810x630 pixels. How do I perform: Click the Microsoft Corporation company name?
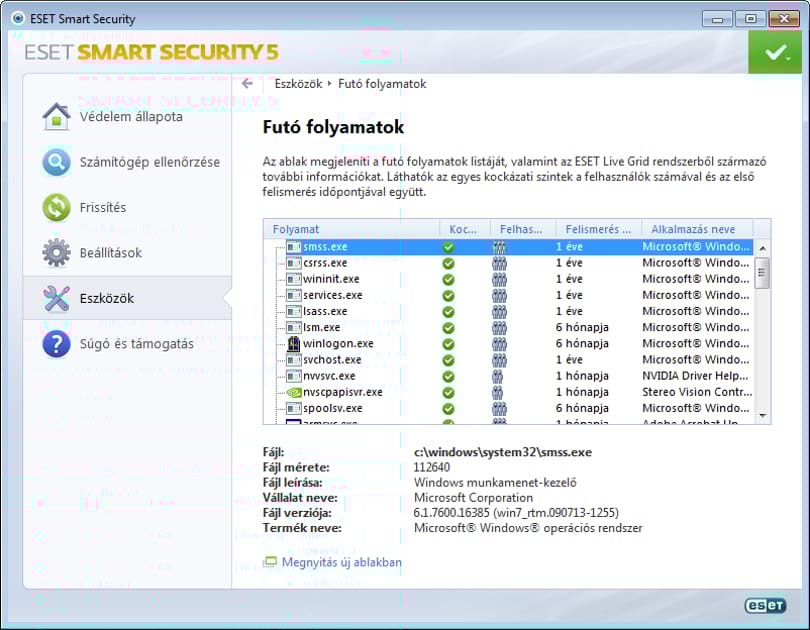pyautogui.click(x=473, y=498)
